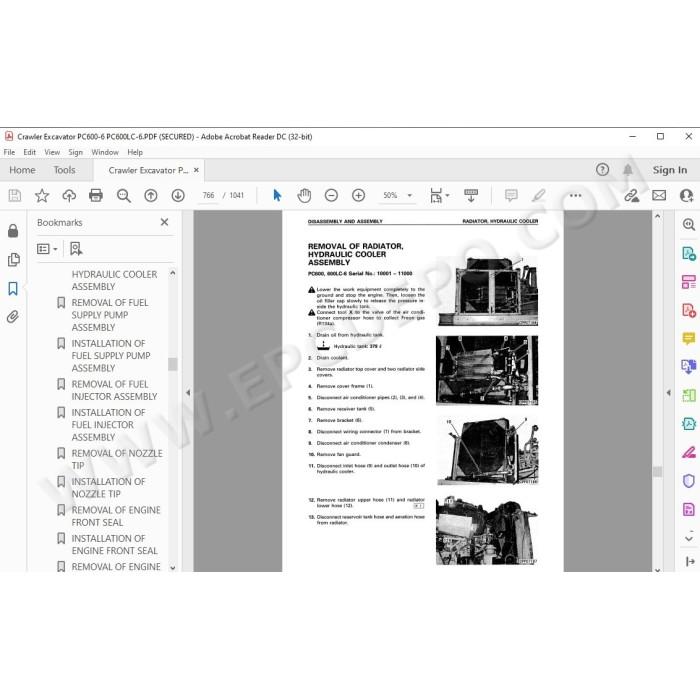The height and width of the screenshot is (700, 700).
Task: Open the Comment tool in right pane
Action: (x=688, y=339)
